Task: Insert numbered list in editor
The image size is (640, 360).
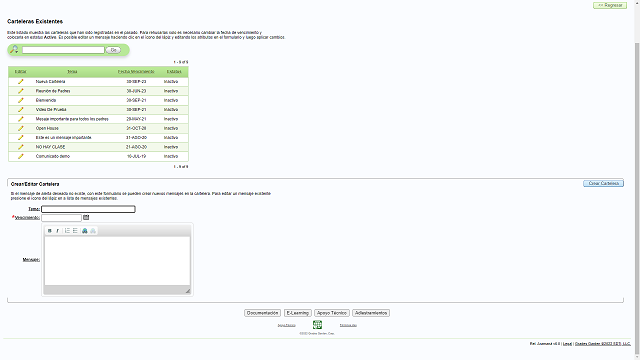Action: (x=67, y=231)
